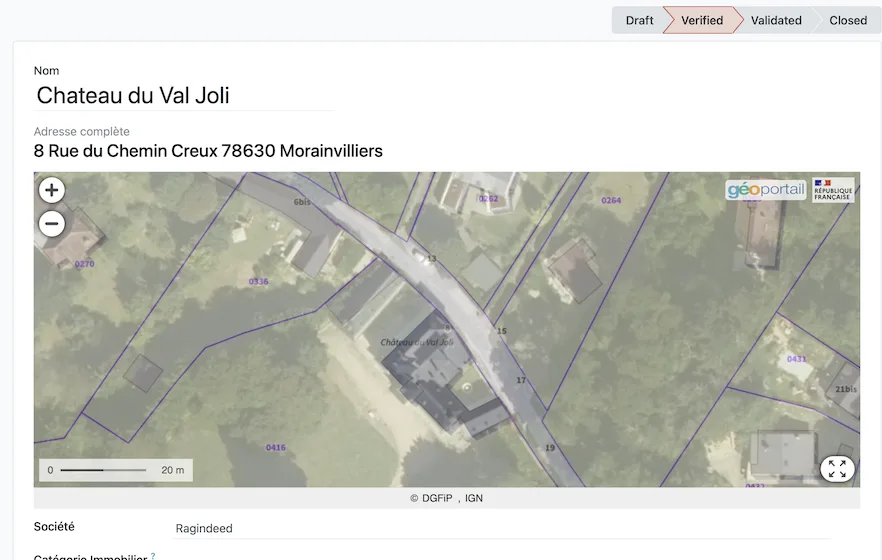Click the map scale bar

click(x=116, y=470)
